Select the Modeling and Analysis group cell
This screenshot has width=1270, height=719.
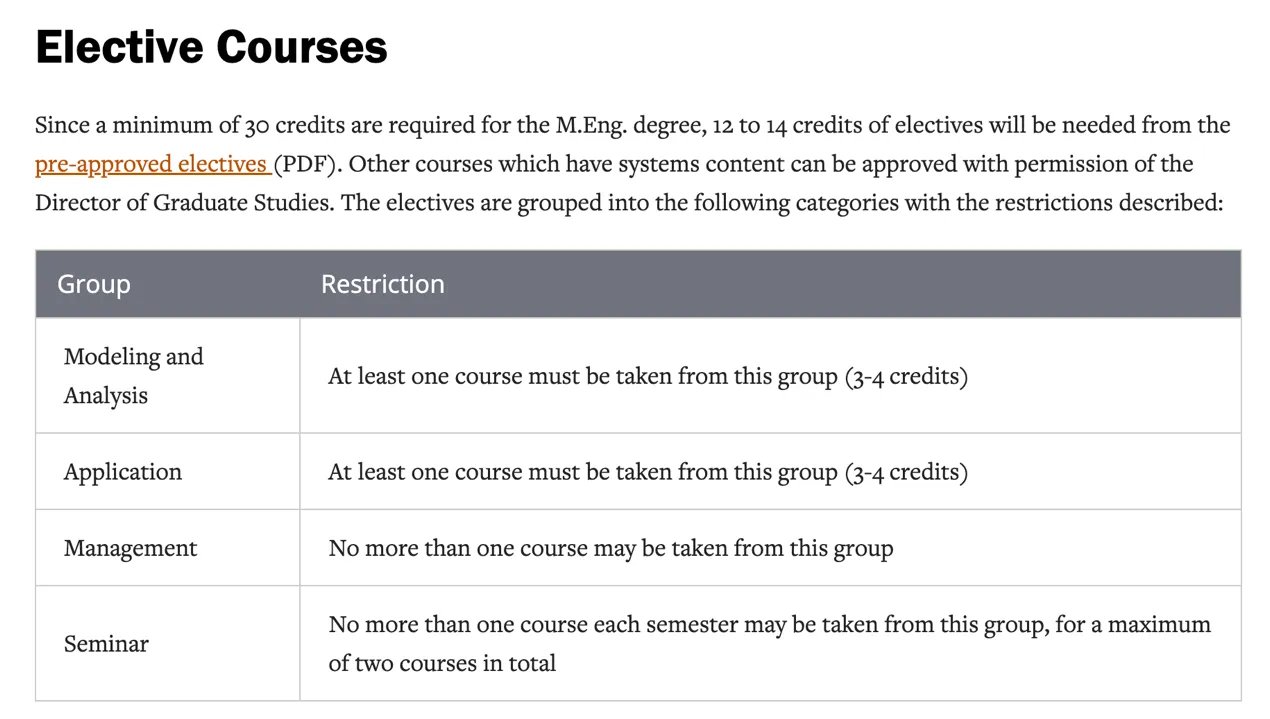tap(134, 376)
